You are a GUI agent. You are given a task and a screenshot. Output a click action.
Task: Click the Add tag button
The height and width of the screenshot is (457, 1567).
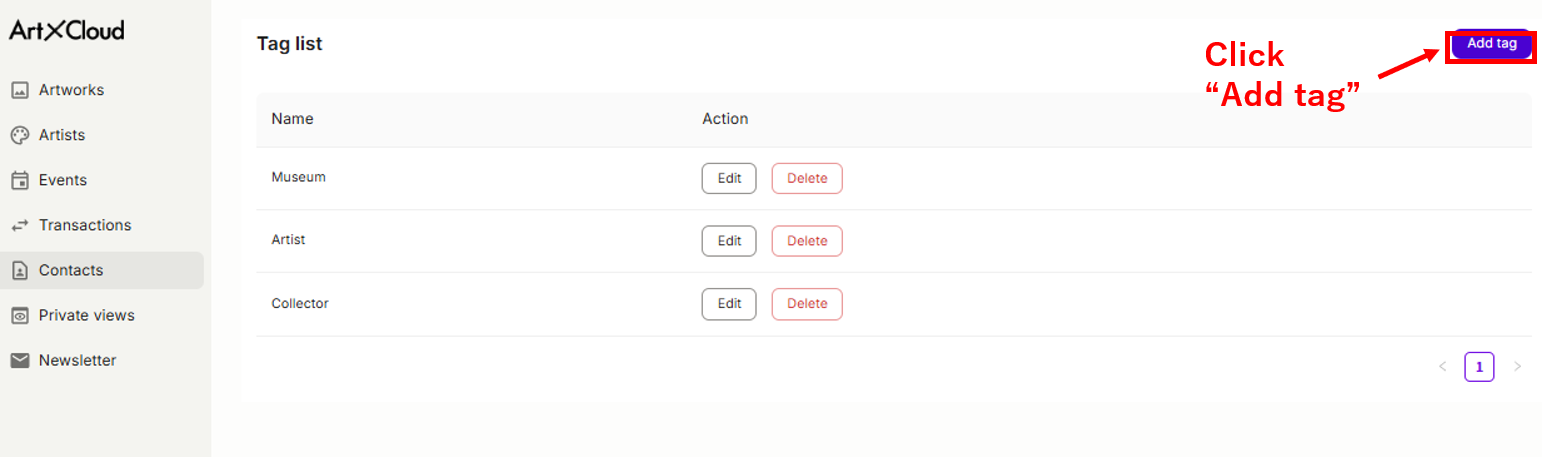point(1491,44)
